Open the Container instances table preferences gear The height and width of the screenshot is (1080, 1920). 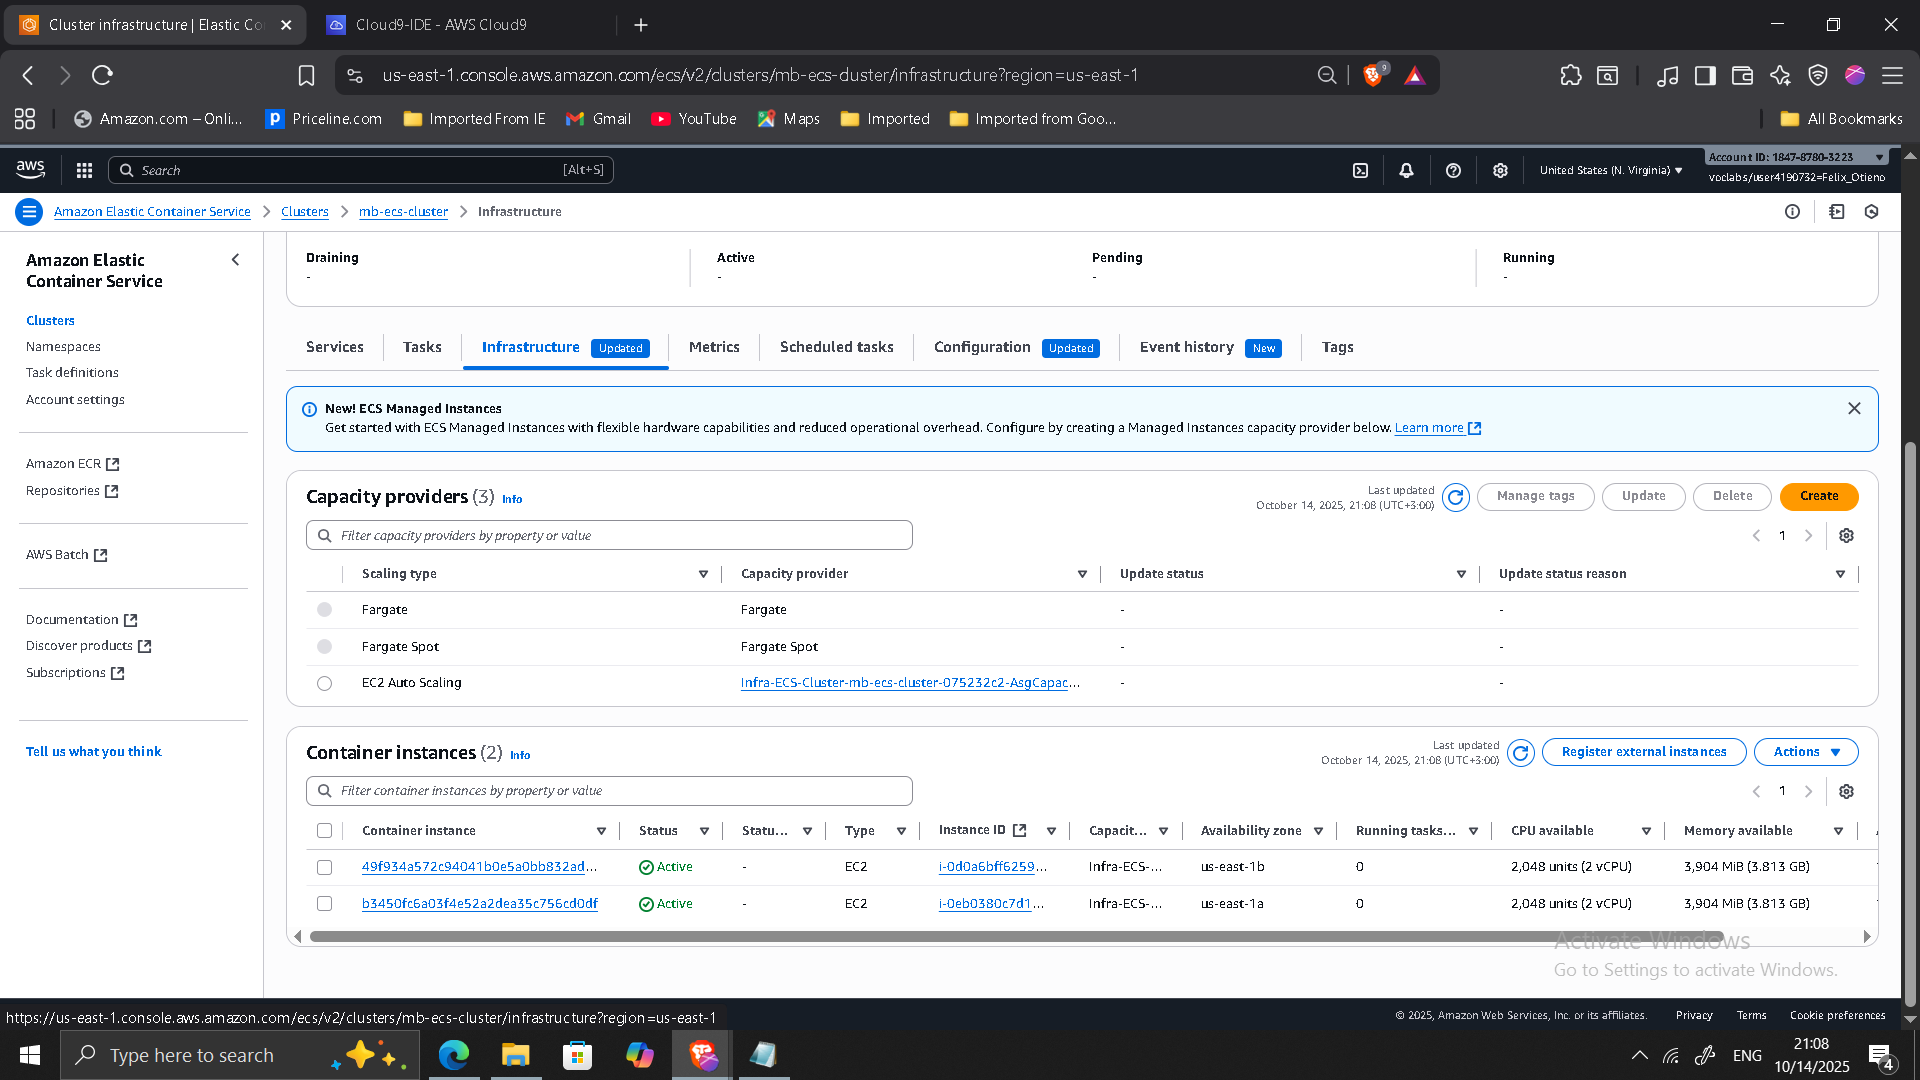(1846, 791)
